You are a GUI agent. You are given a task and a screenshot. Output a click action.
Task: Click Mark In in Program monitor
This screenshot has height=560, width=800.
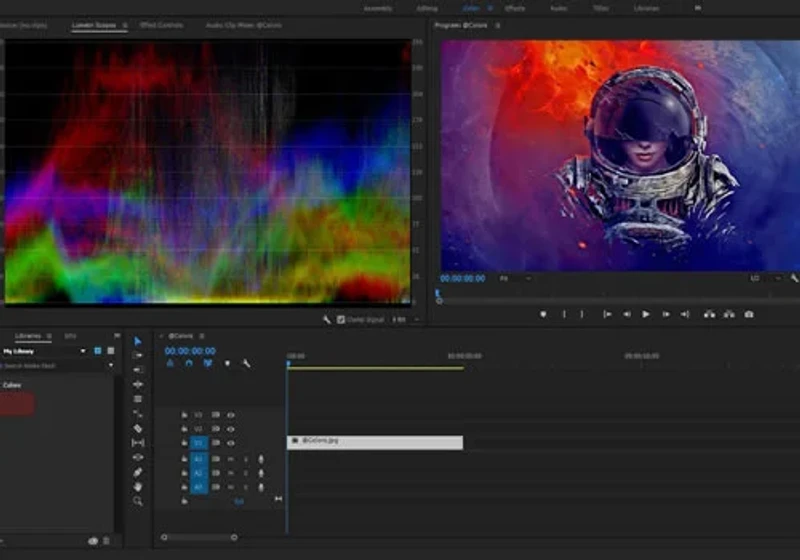(x=564, y=314)
